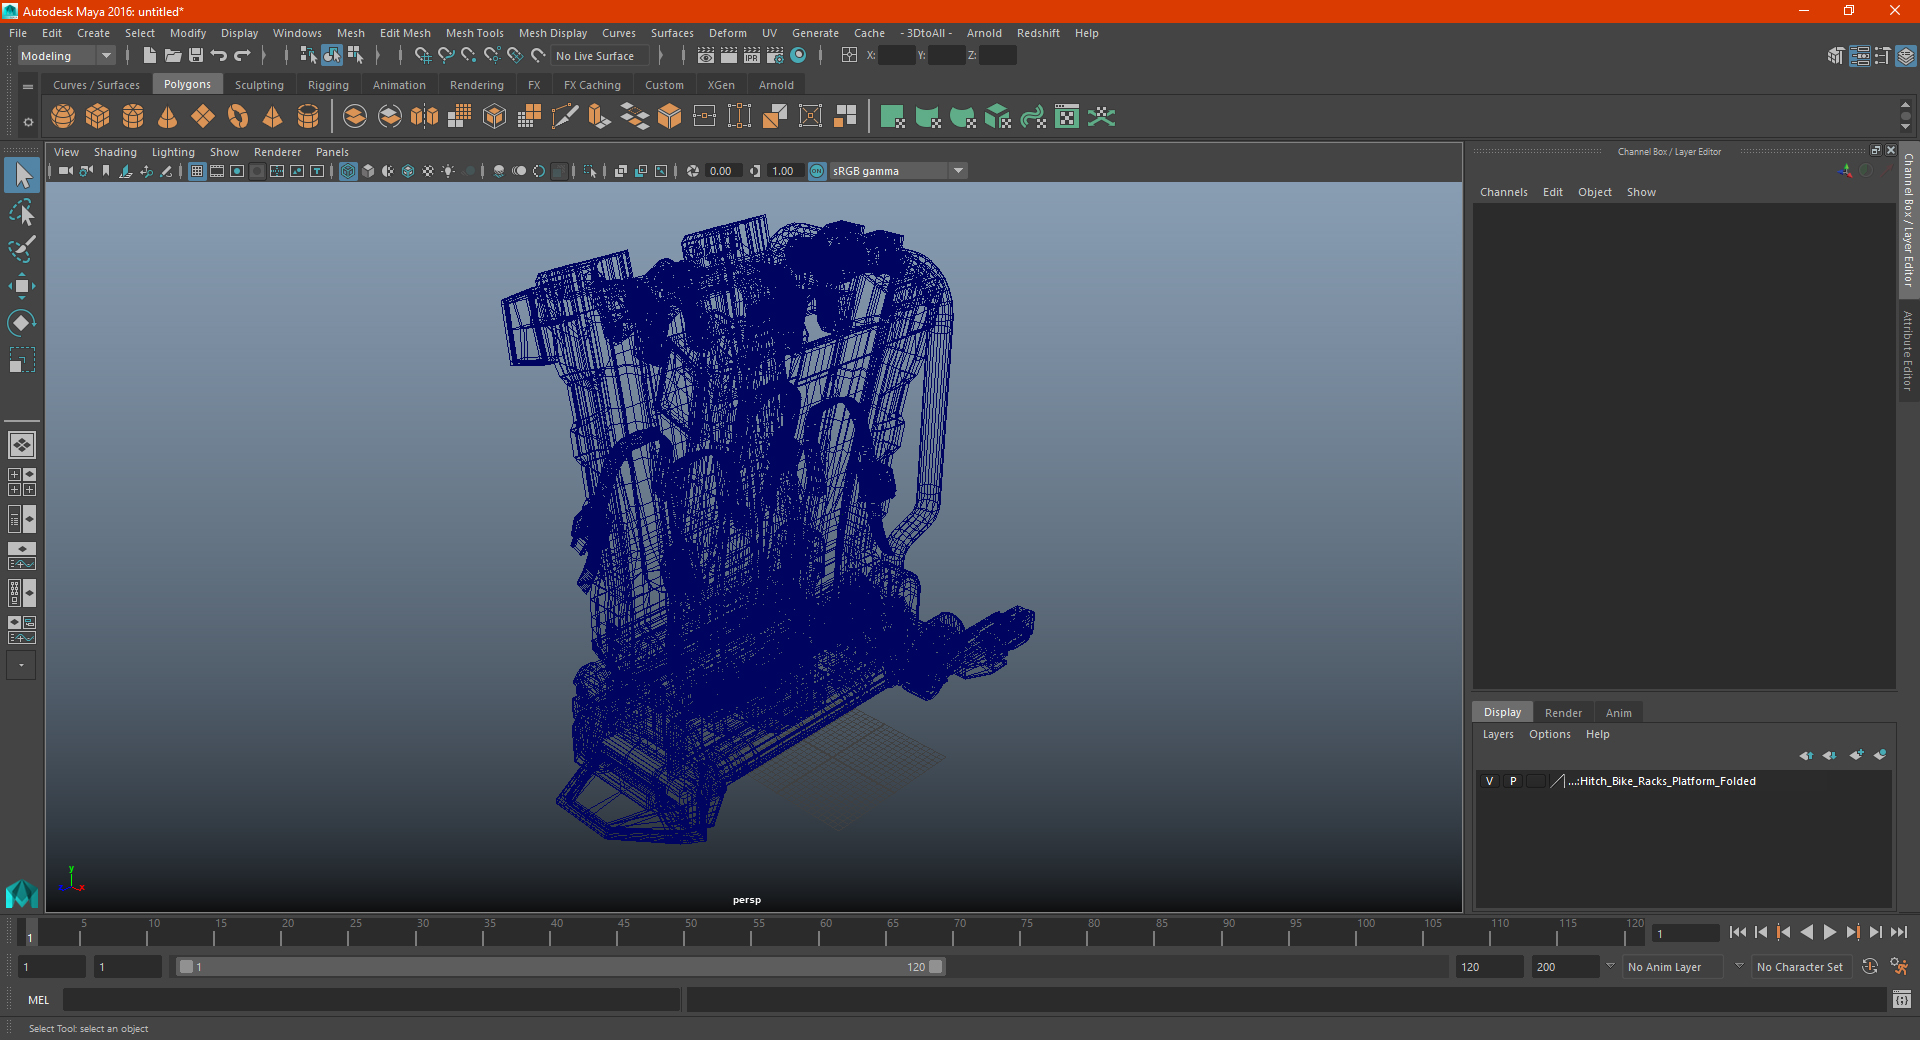Open the UV Editor checker shelf icon
The image size is (1920, 1040).
[x=1067, y=117]
